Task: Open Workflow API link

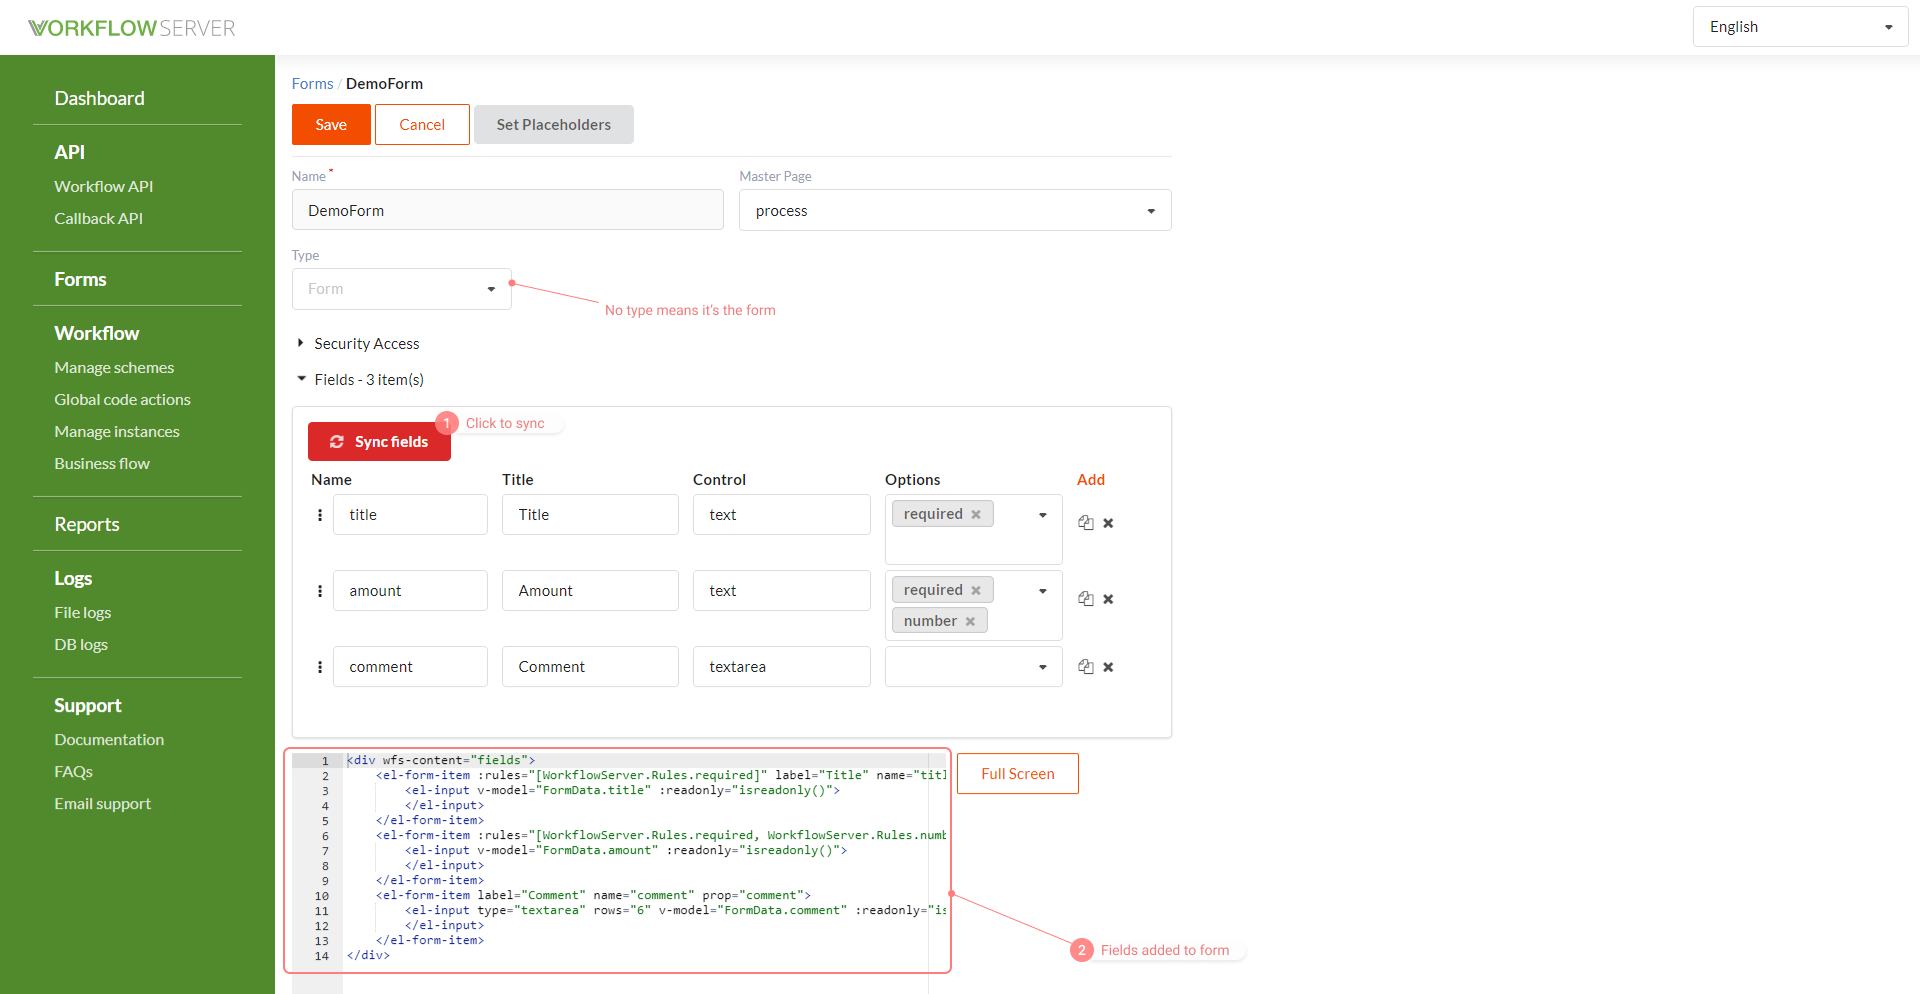Action: click(103, 186)
